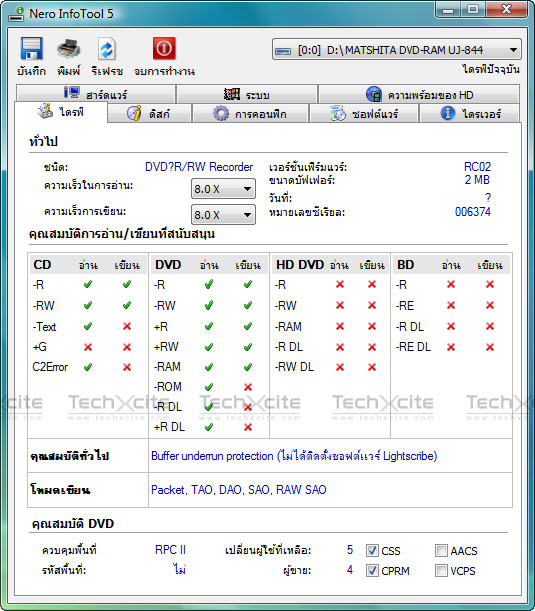Image resolution: width=535 pixels, height=611 pixels.
Task: Click the Disc tab info icon
Action: [x=134, y=113]
